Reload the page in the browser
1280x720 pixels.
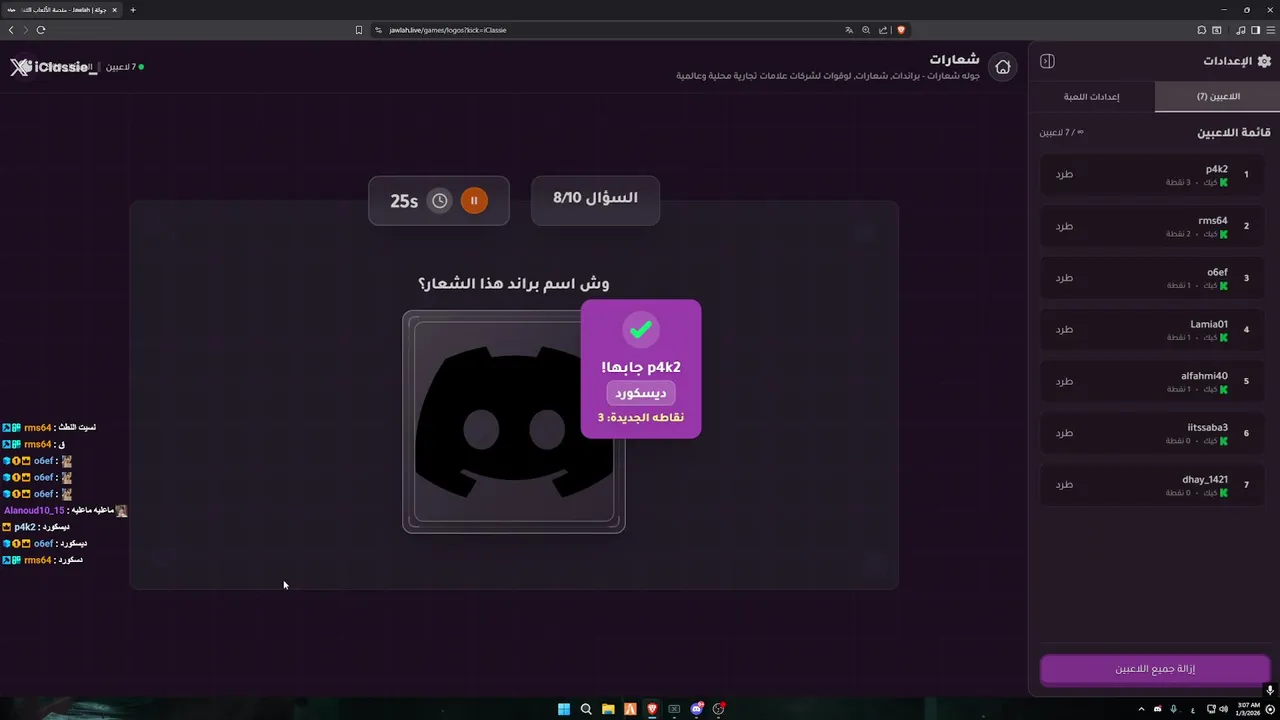(x=41, y=30)
